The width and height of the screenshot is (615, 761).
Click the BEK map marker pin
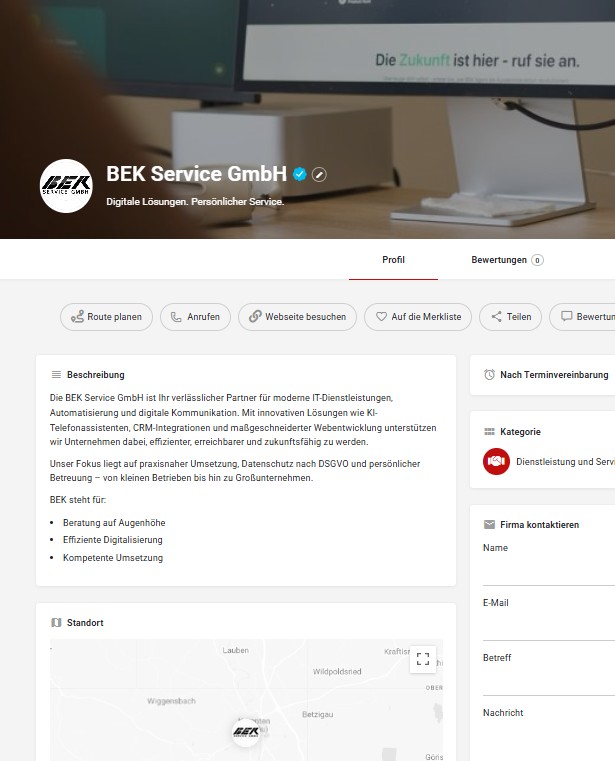[x=246, y=732]
